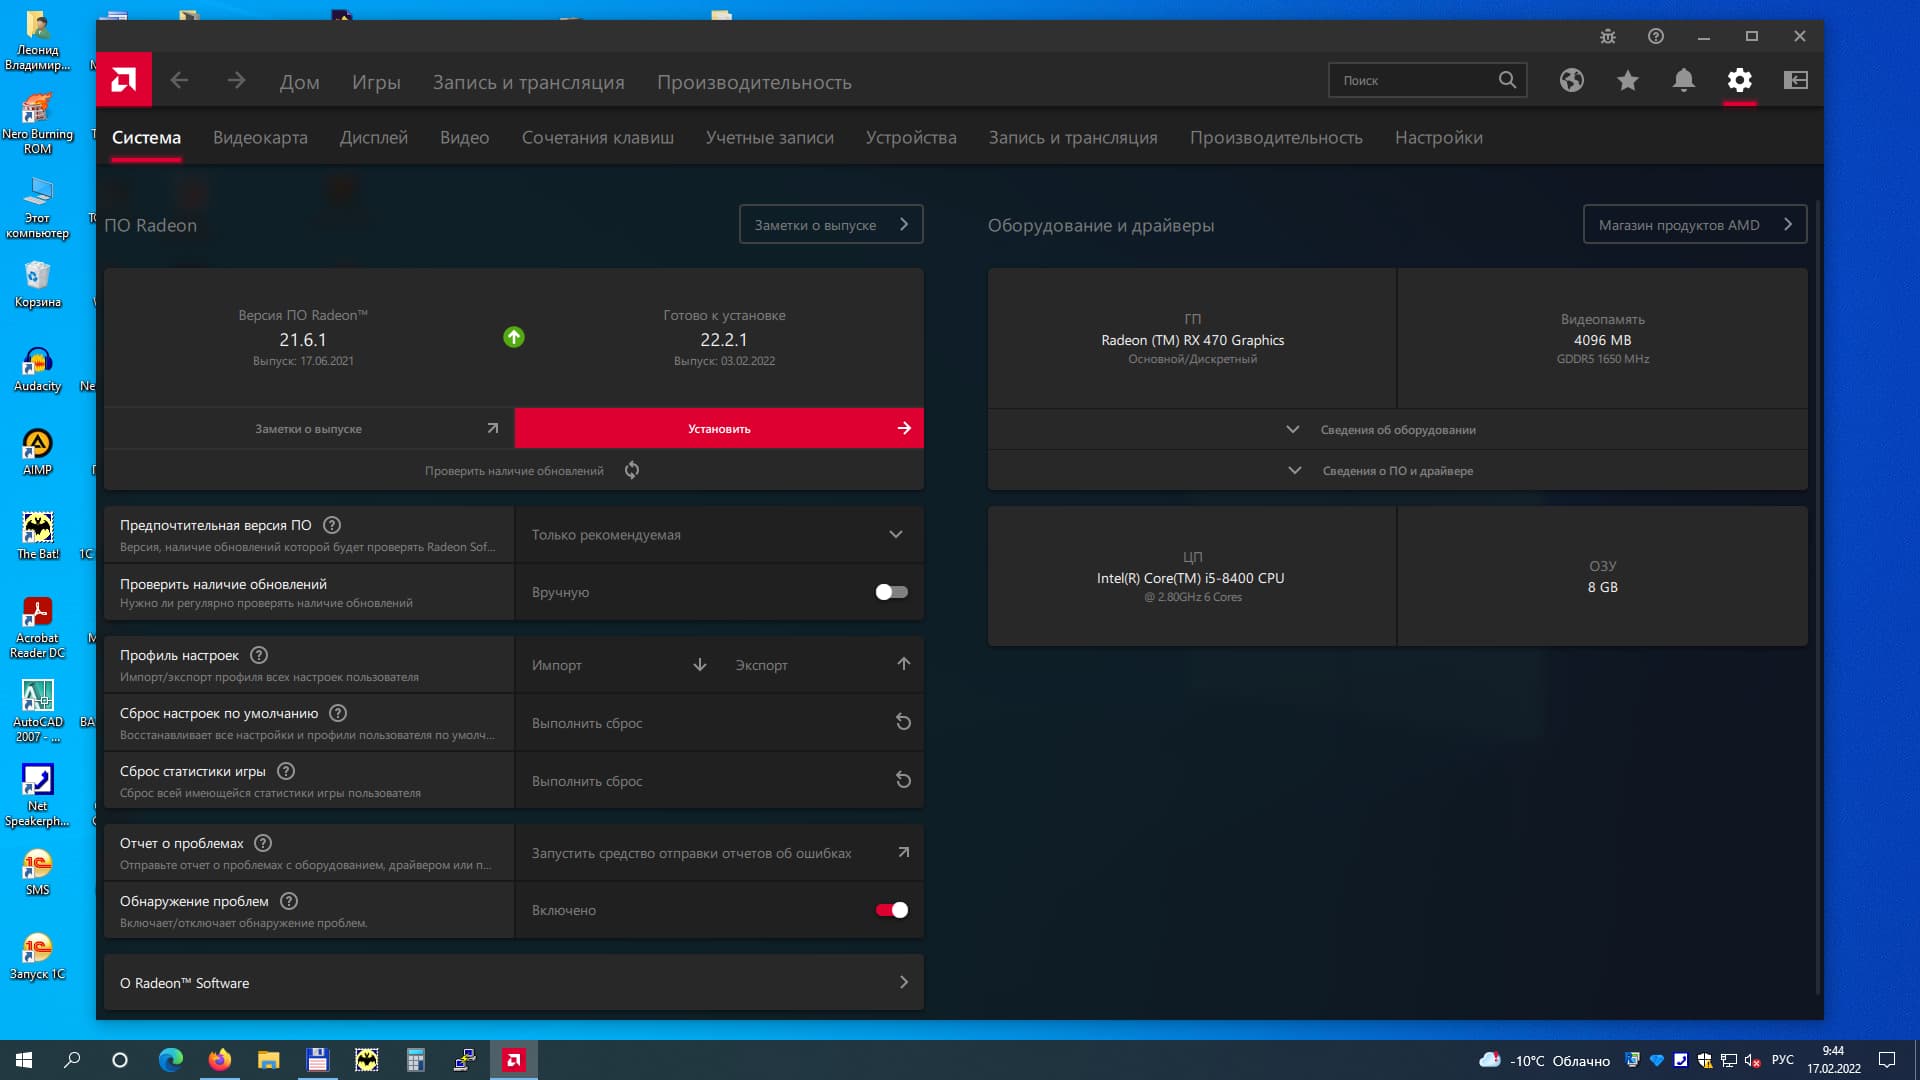The image size is (1920, 1080).
Task: Click Заметки о выпуске under version 21.6.1
Action: 309,428
